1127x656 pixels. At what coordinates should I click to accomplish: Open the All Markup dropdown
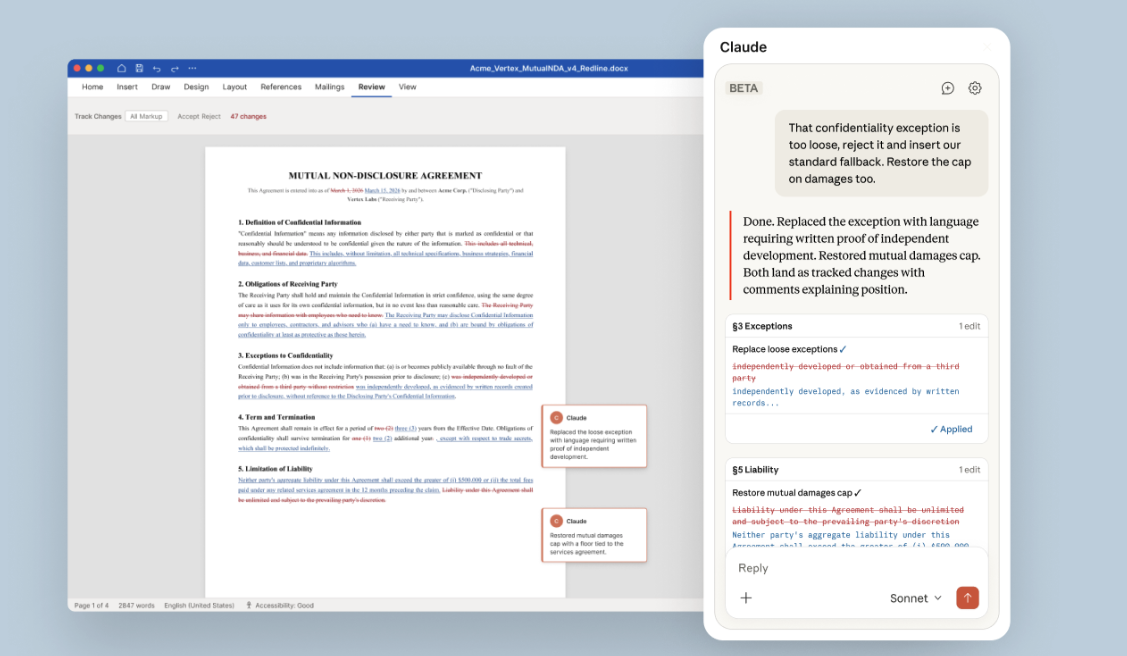146,117
